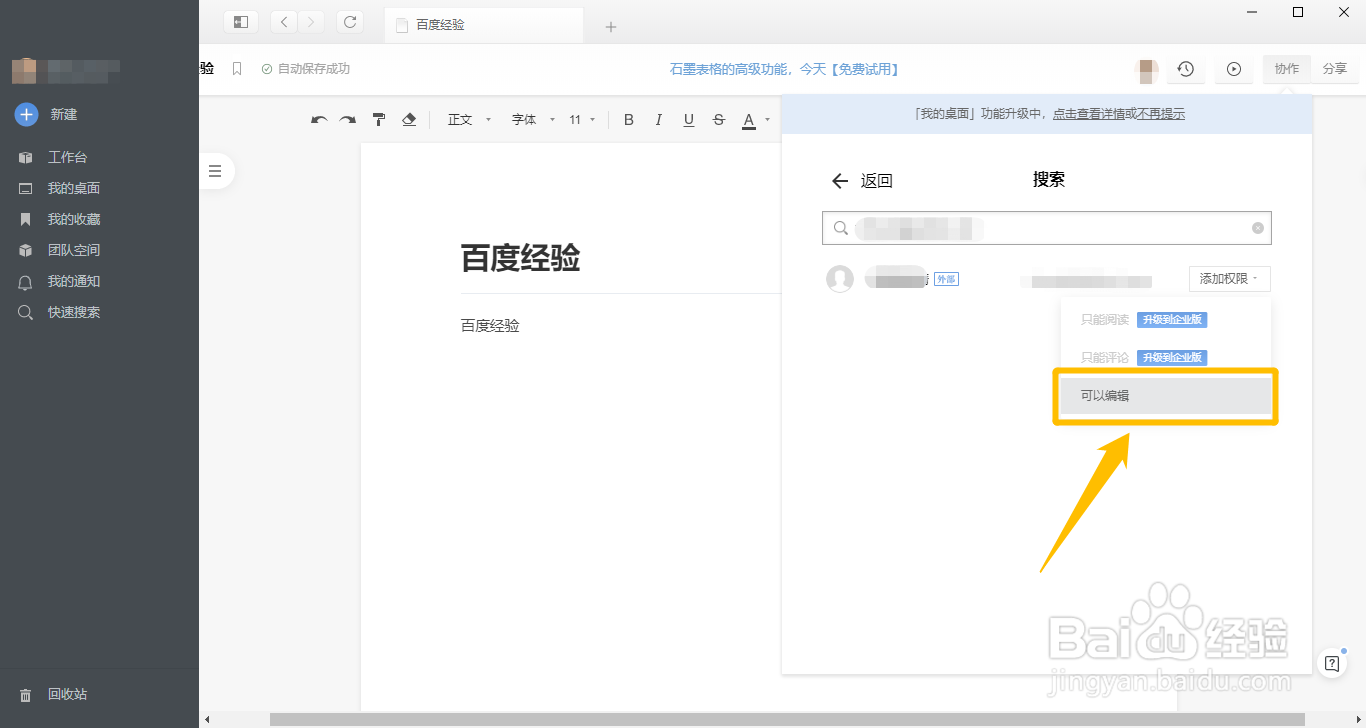Open 快速搜索 quick search
The height and width of the screenshot is (728, 1366).
click(73, 312)
